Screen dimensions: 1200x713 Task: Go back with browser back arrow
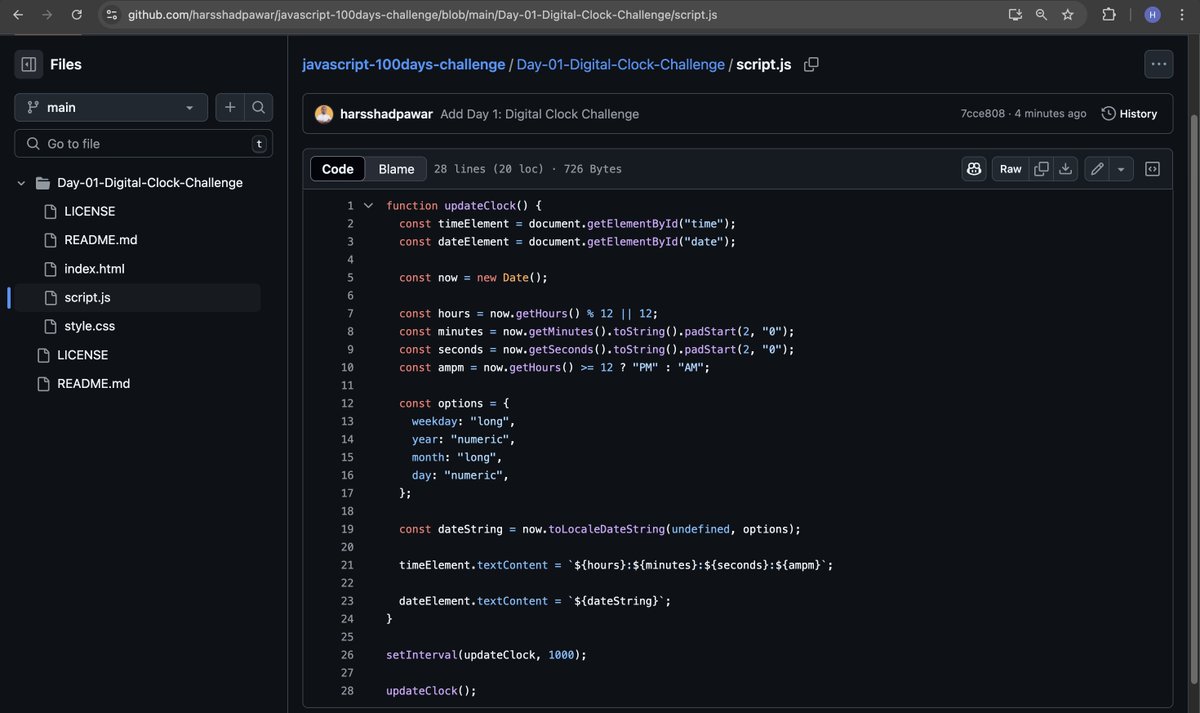tap(18, 15)
